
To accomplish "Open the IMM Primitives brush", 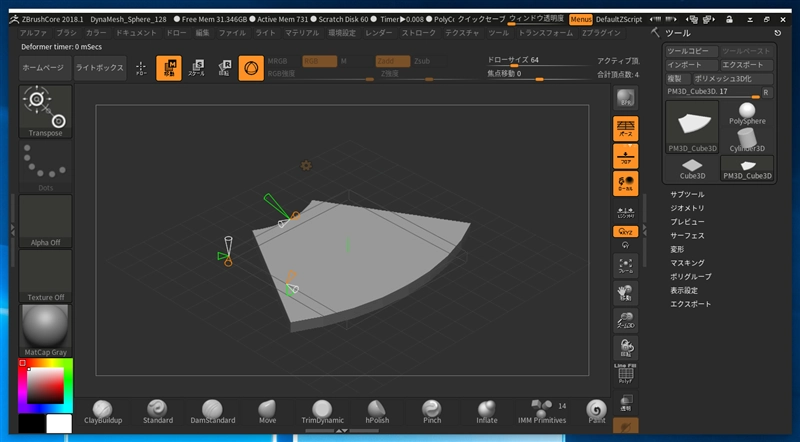I will [542, 412].
